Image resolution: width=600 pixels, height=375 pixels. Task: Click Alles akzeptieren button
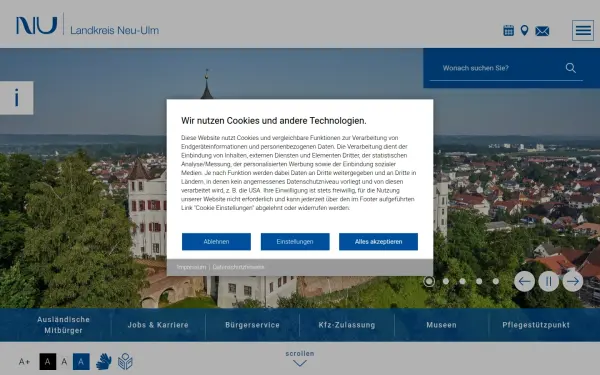[378, 242]
